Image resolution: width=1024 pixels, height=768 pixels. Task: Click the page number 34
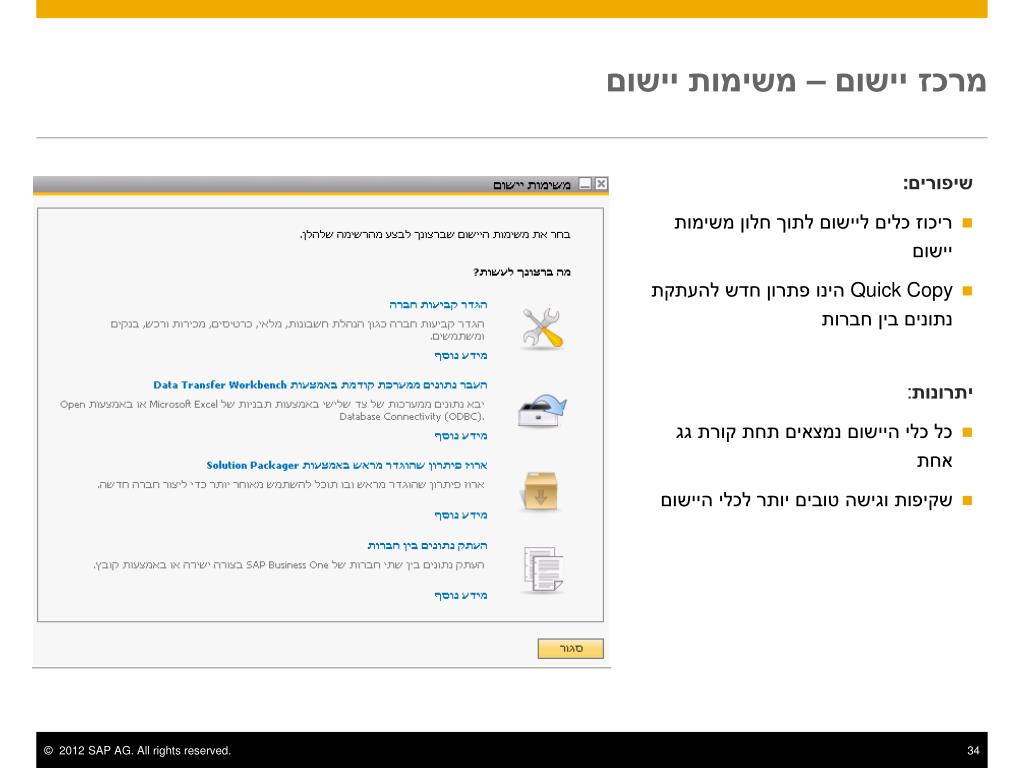click(973, 751)
